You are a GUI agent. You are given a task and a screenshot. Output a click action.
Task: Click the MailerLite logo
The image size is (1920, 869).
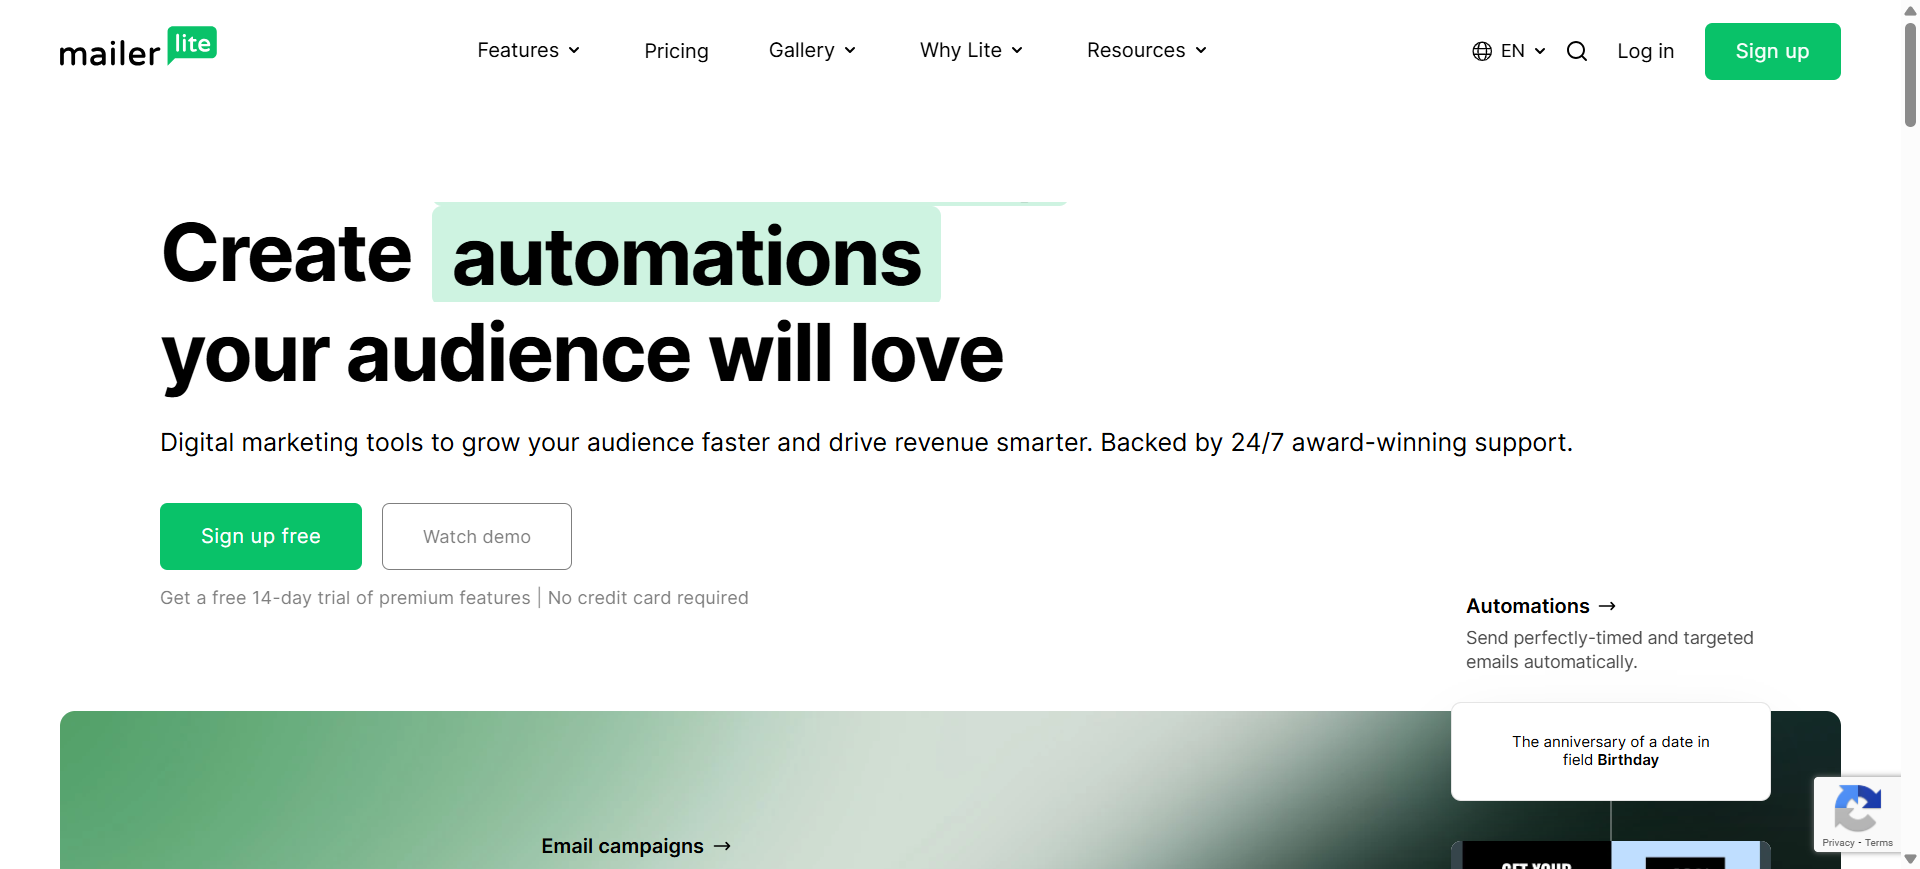click(138, 48)
